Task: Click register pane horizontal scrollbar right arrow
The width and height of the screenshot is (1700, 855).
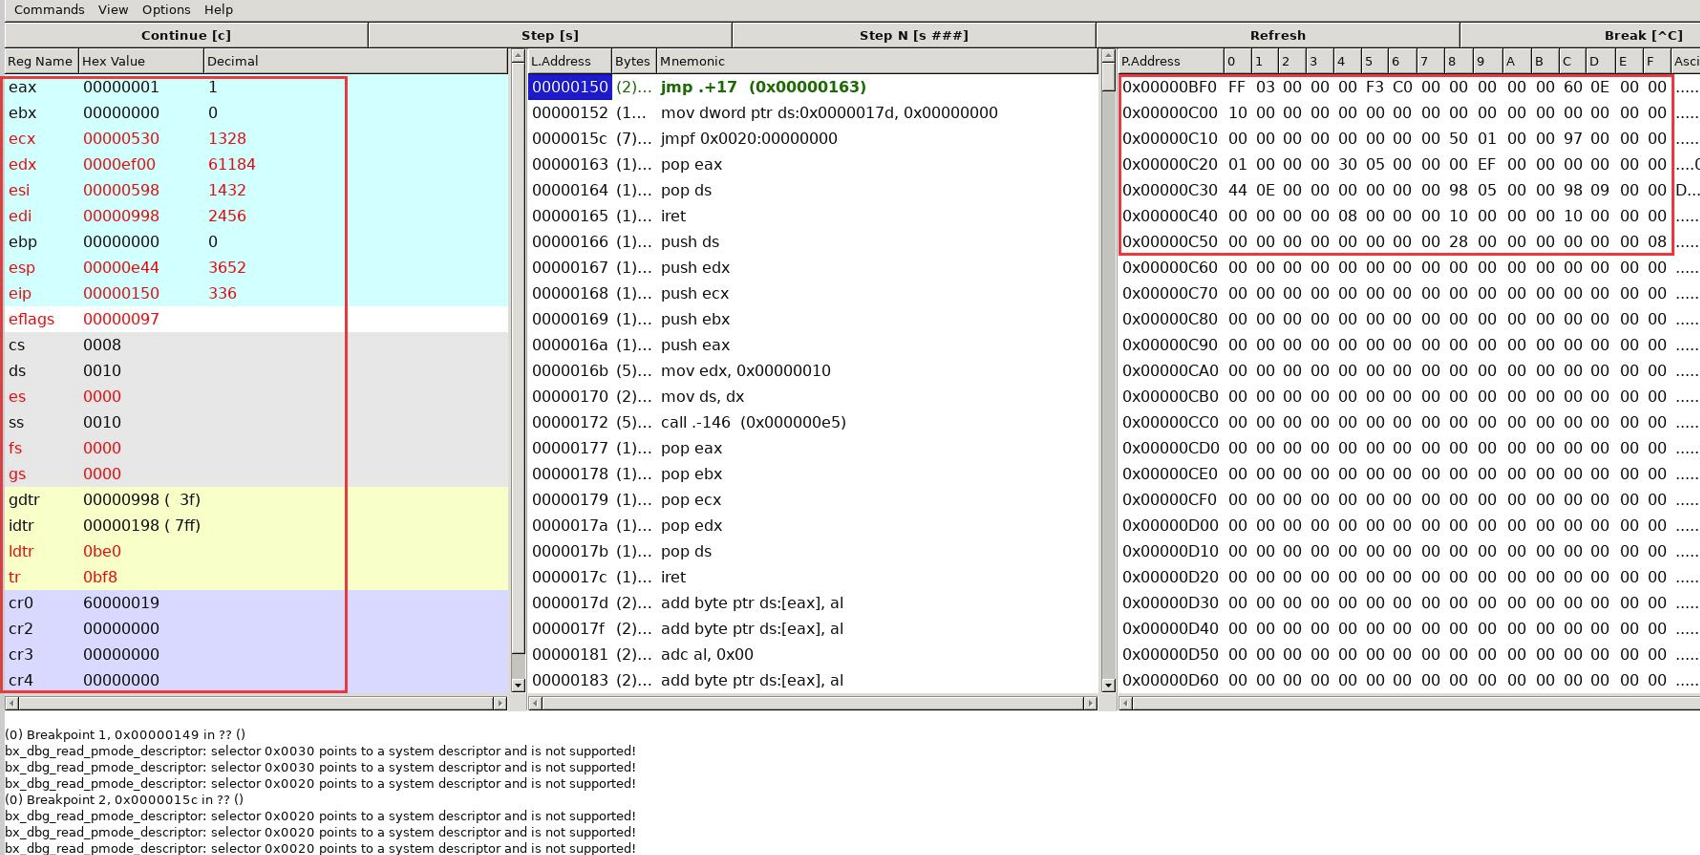Action: coord(500,703)
